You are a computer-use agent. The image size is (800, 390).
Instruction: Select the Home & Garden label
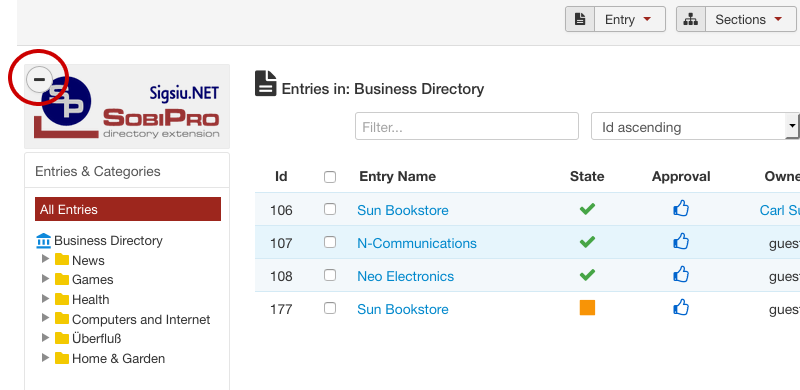118,358
